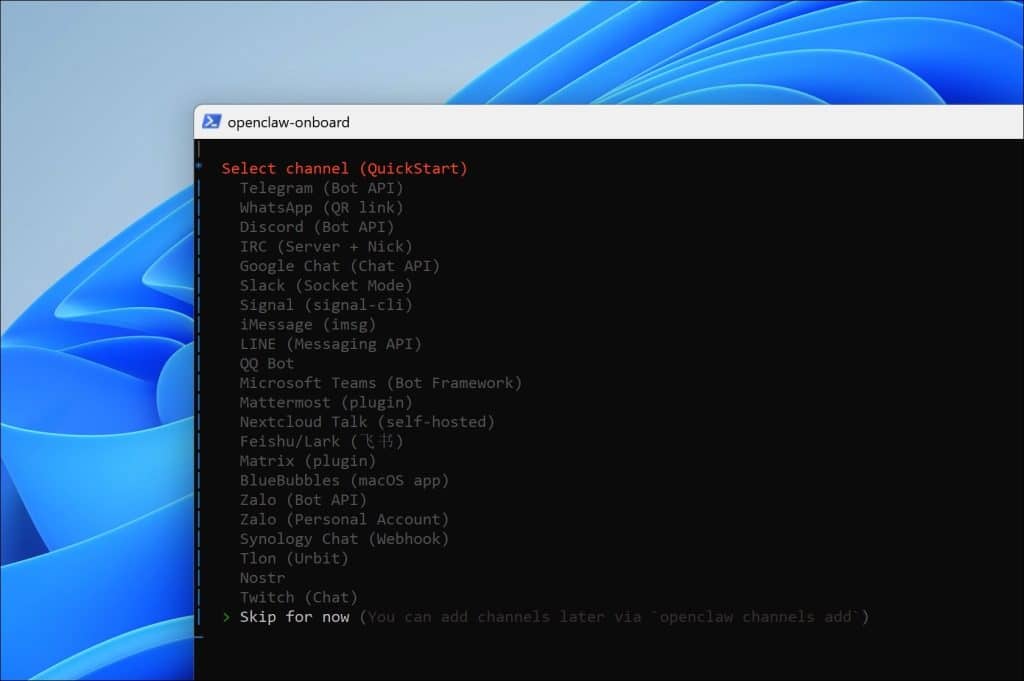Pick Mattermost (plugin) option
The height and width of the screenshot is (681, 1024).
pos(325,403)
